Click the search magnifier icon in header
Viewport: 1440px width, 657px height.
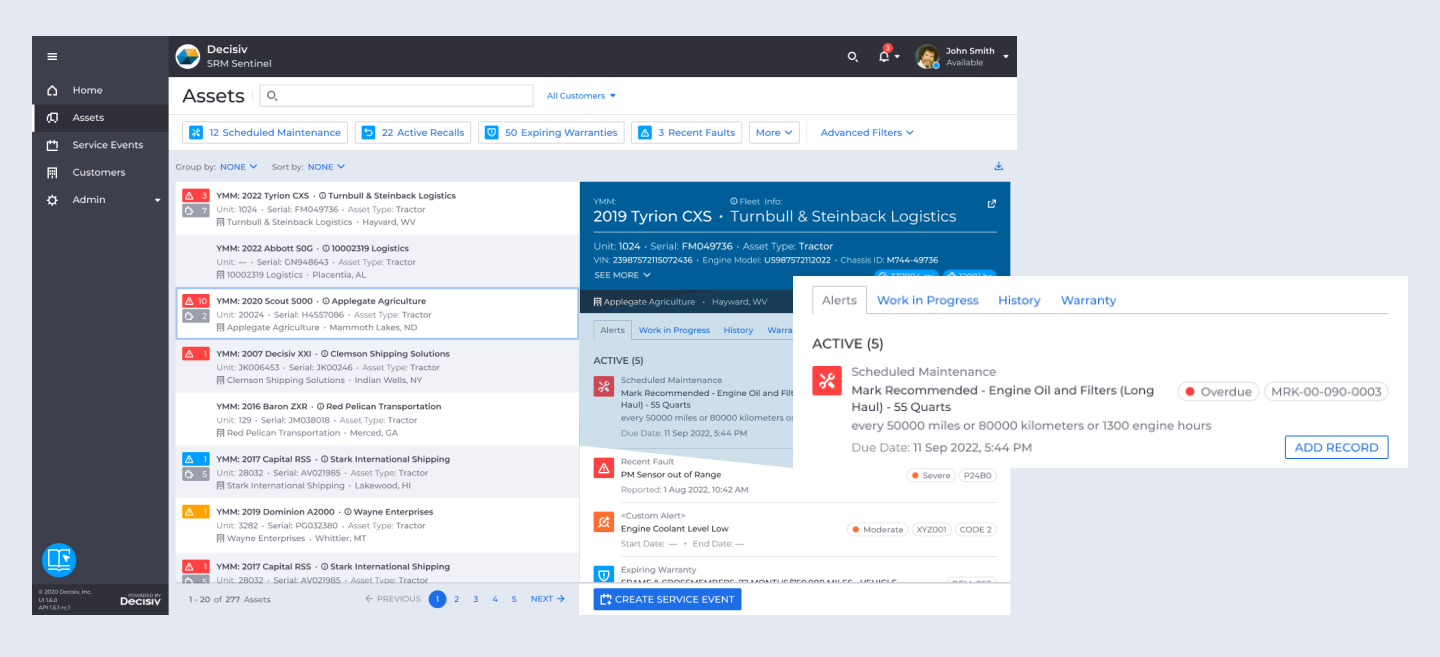point(853,57)
